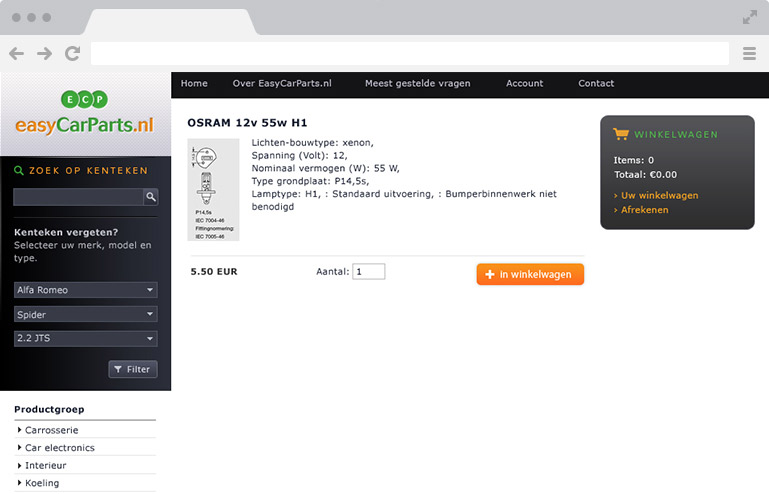Click the ECP easyCarParts.nl logo
The image size is (769, 494).
(x=84, y=113)
